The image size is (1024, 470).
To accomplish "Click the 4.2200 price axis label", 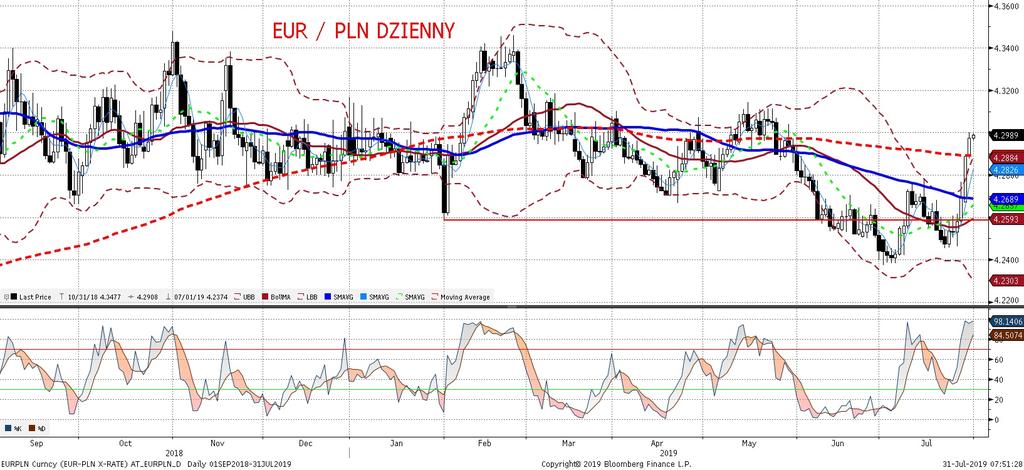I will 1006,302.
